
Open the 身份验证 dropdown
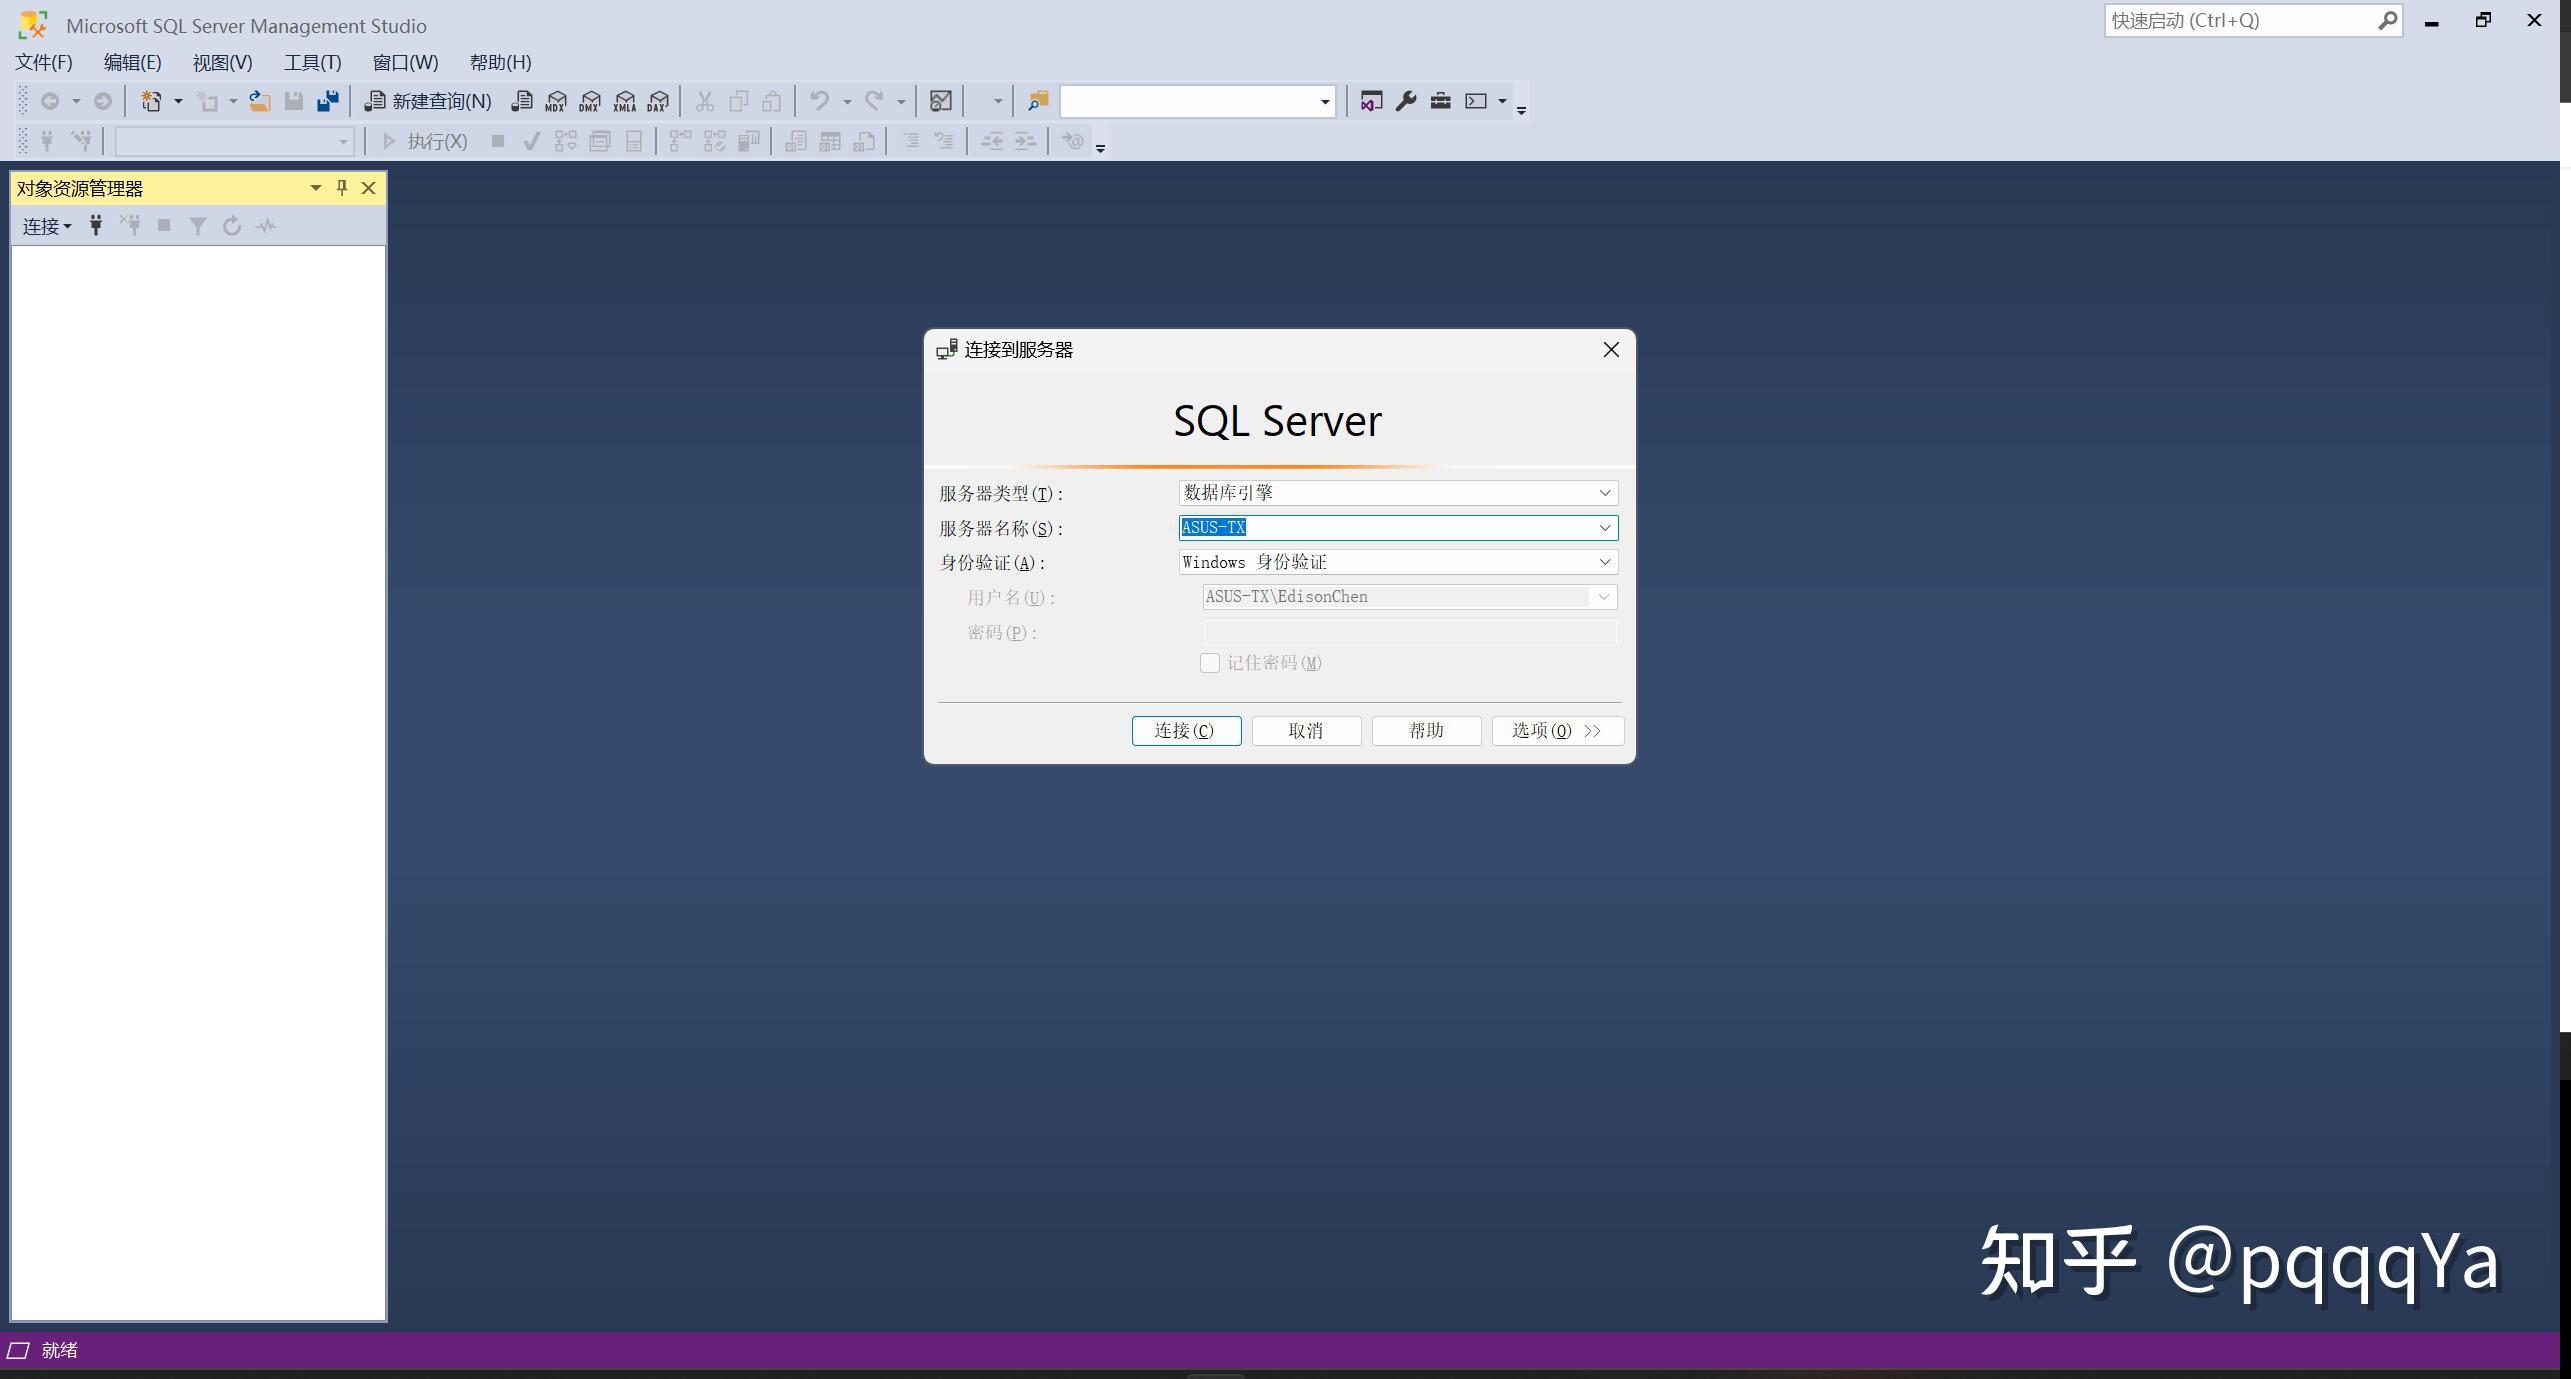tap(1605, 561)
